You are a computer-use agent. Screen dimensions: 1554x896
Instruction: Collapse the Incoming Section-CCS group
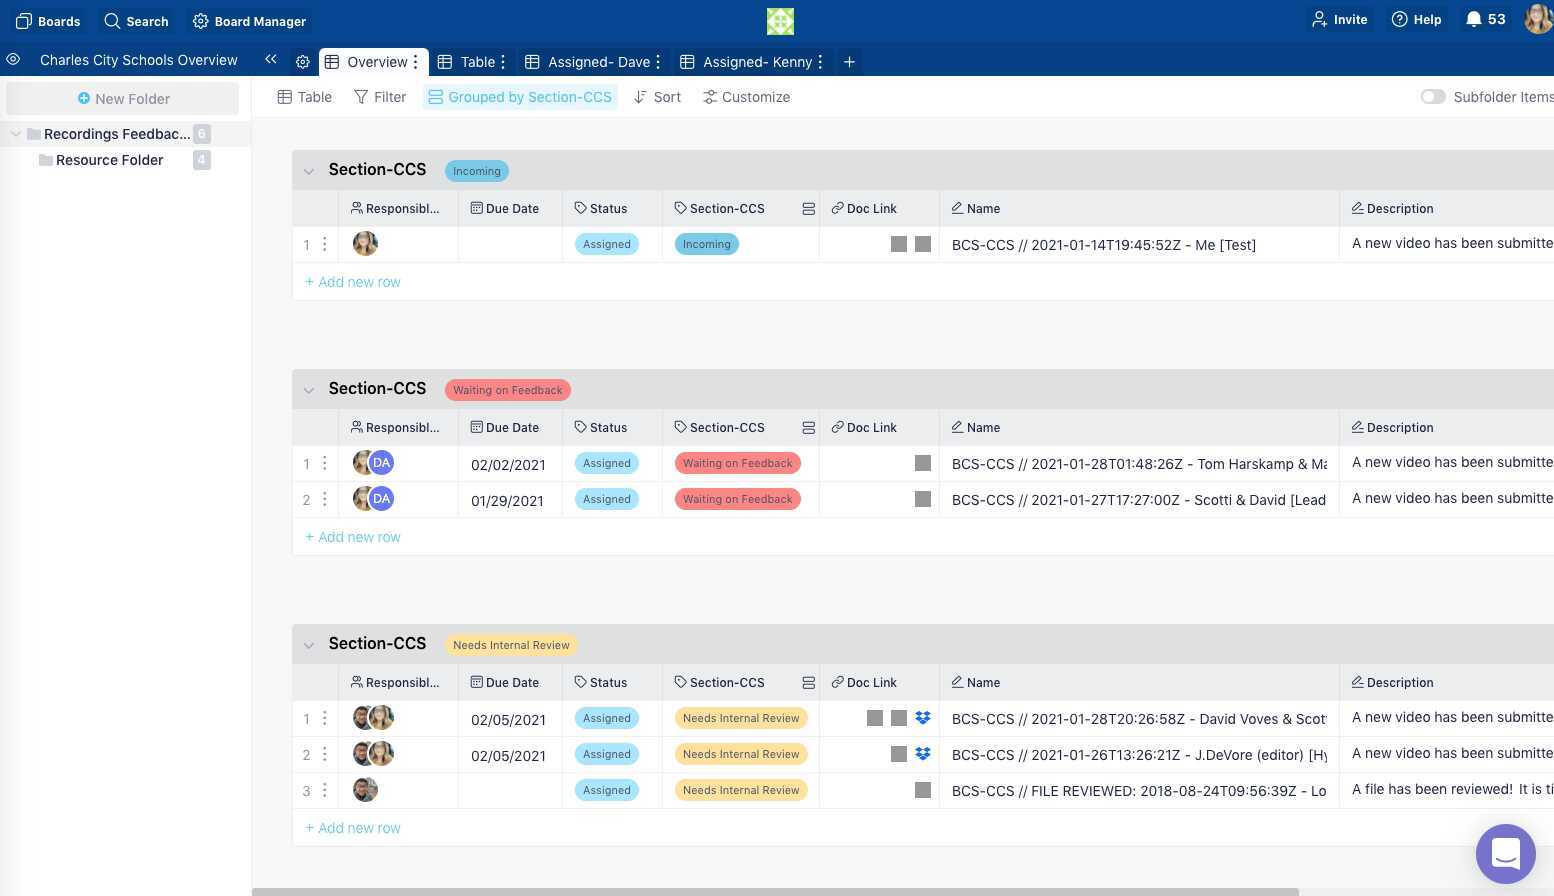[309, 171]
